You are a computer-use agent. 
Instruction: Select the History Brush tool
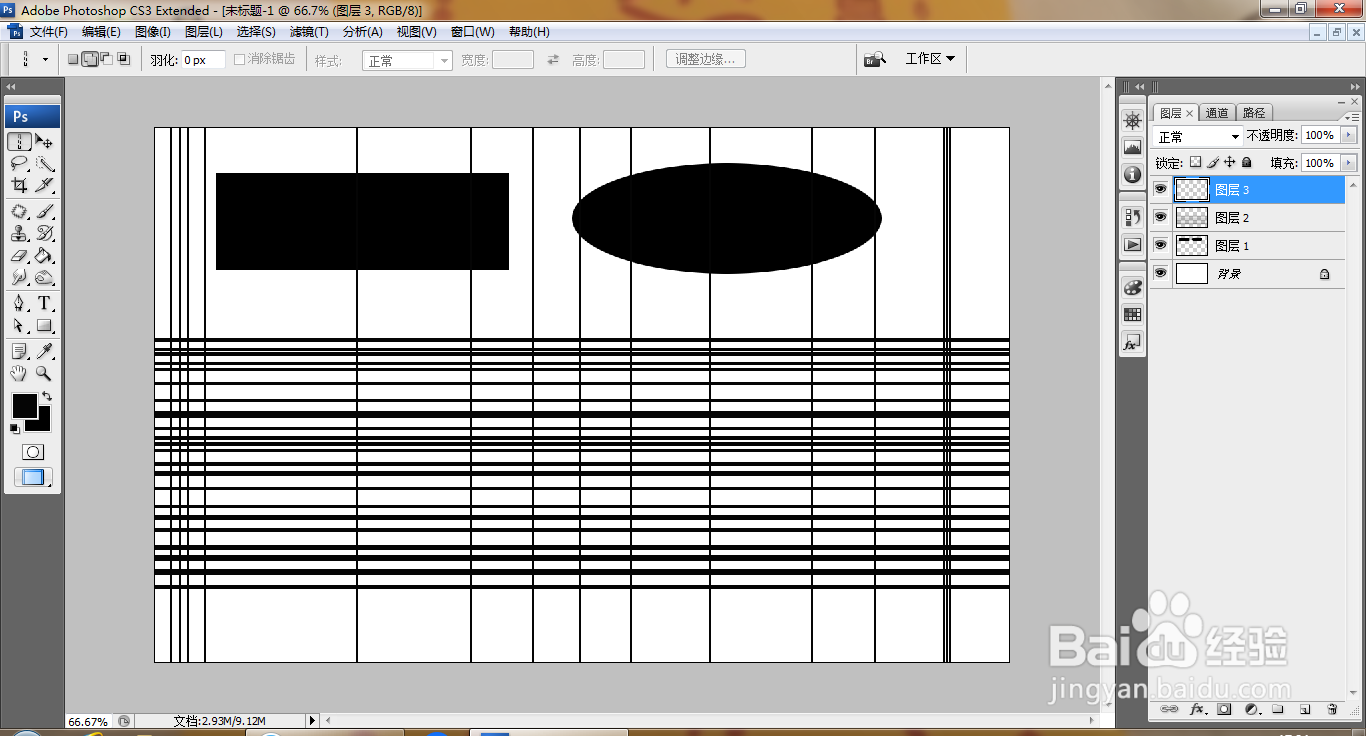(x=45, y=234)
